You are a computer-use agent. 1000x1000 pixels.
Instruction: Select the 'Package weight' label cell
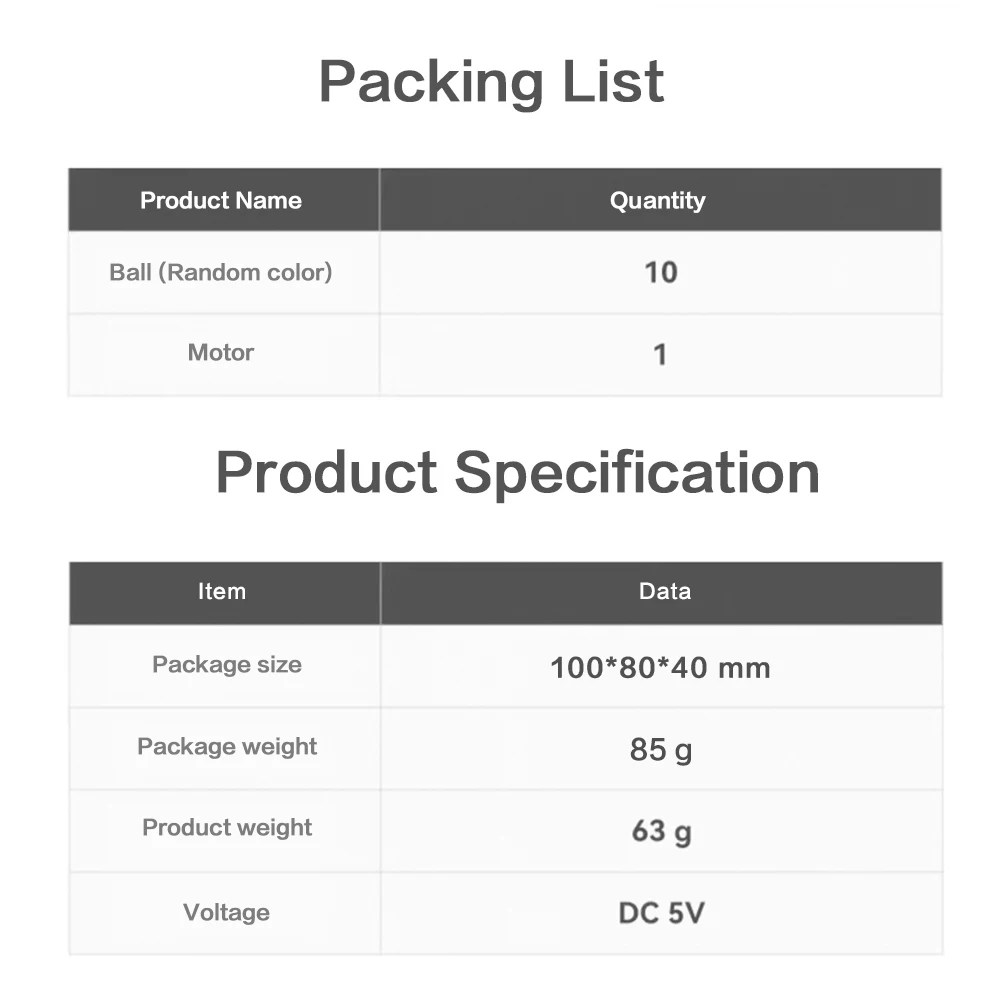(227, 747)
